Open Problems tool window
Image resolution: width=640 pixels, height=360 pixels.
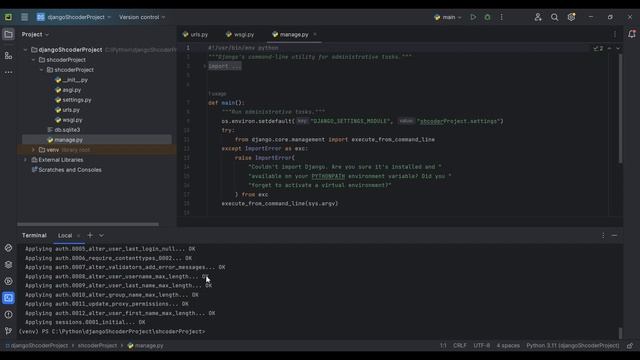(x=8, y=315)
